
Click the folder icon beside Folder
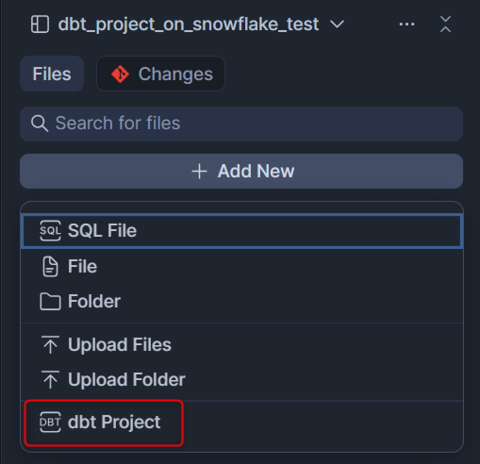pyautogui.click(x=50, y=301)
